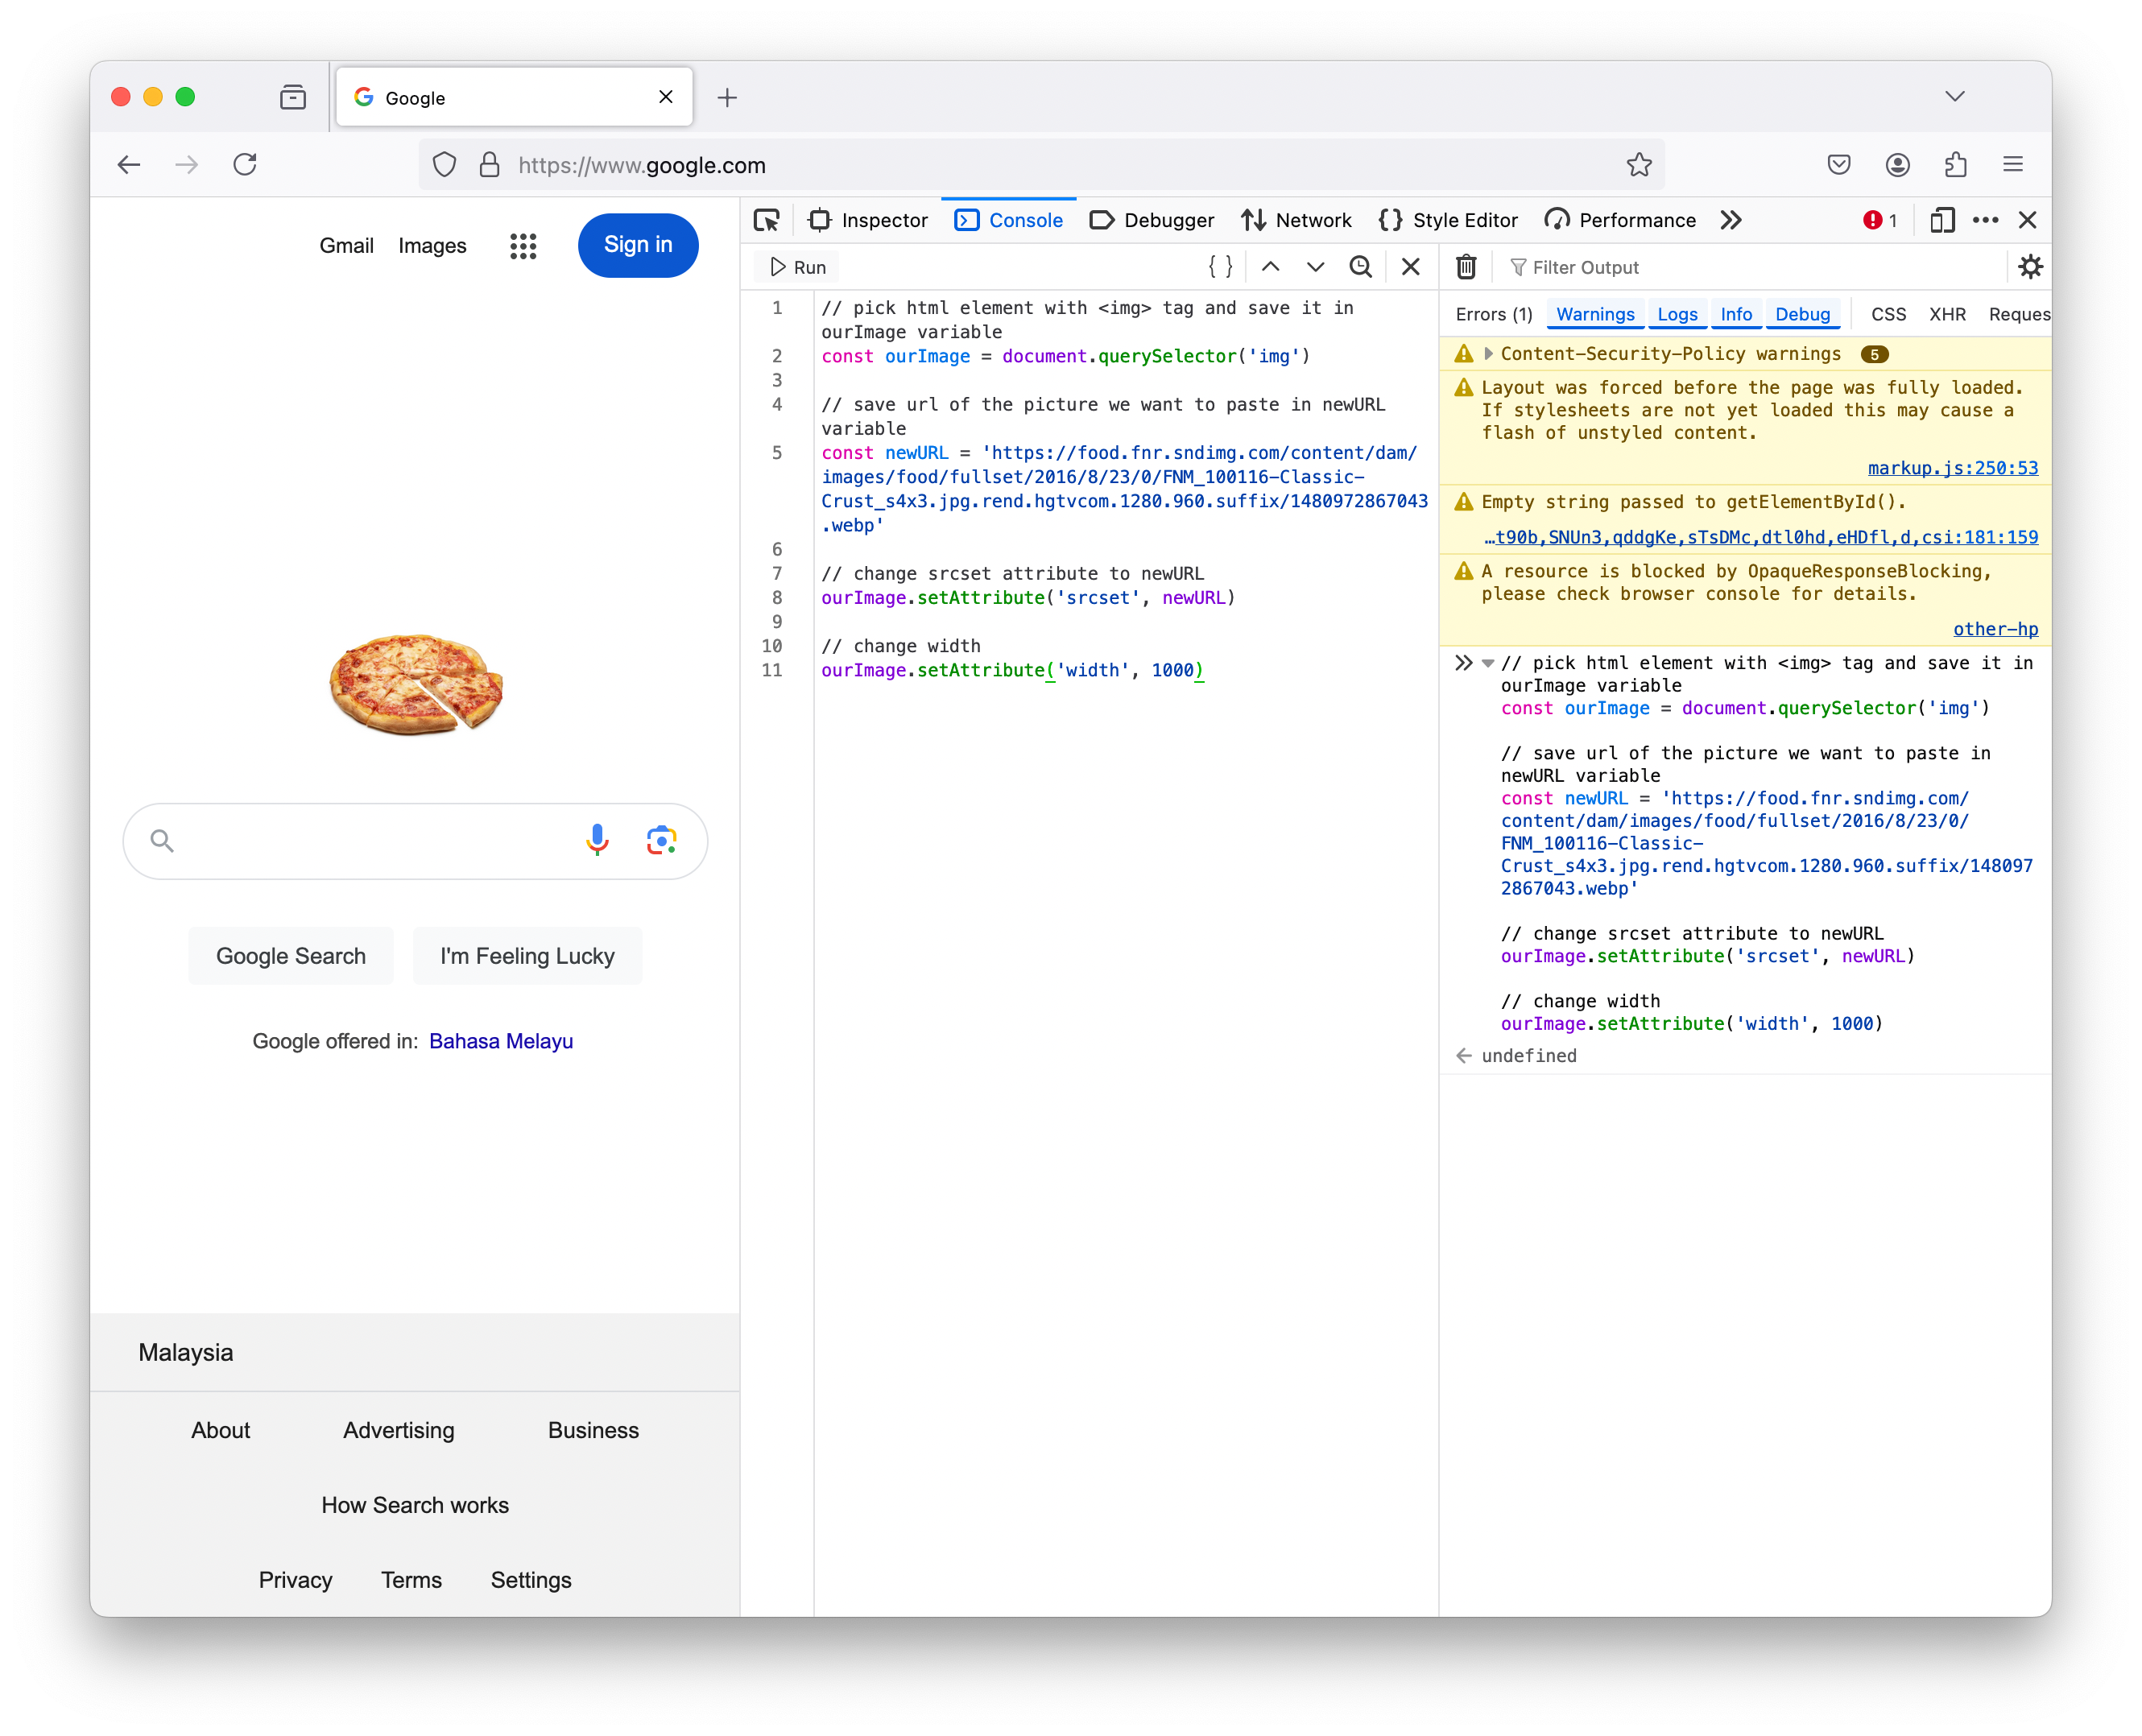Pretty print code with braces icon
Screen dimensions: 2142x1736
[x=1220, y=267]
